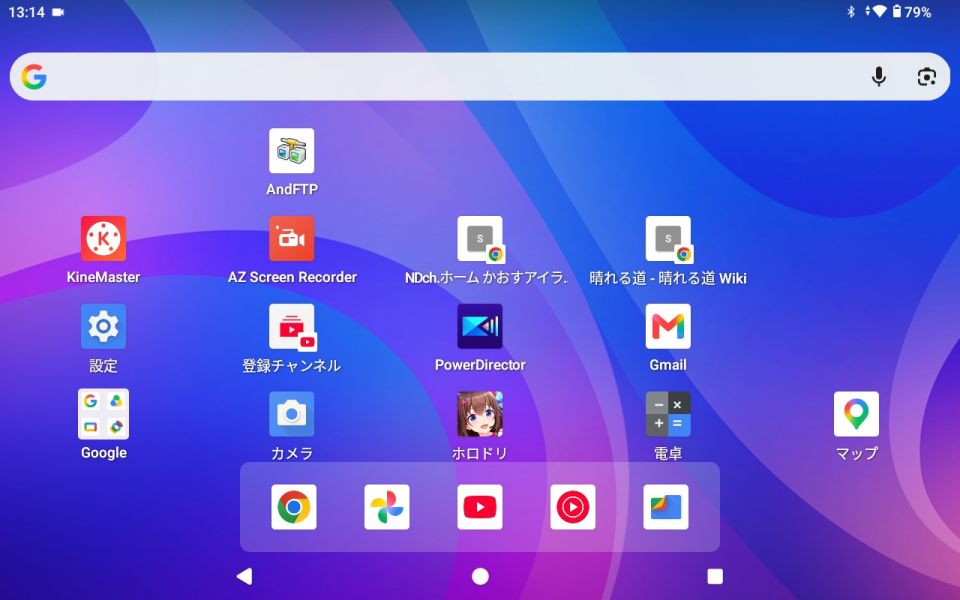The height and width of the screenshot is (600, 960).
Task: Tap the 13:14 clock in status bar
Action: click(26, 12)
